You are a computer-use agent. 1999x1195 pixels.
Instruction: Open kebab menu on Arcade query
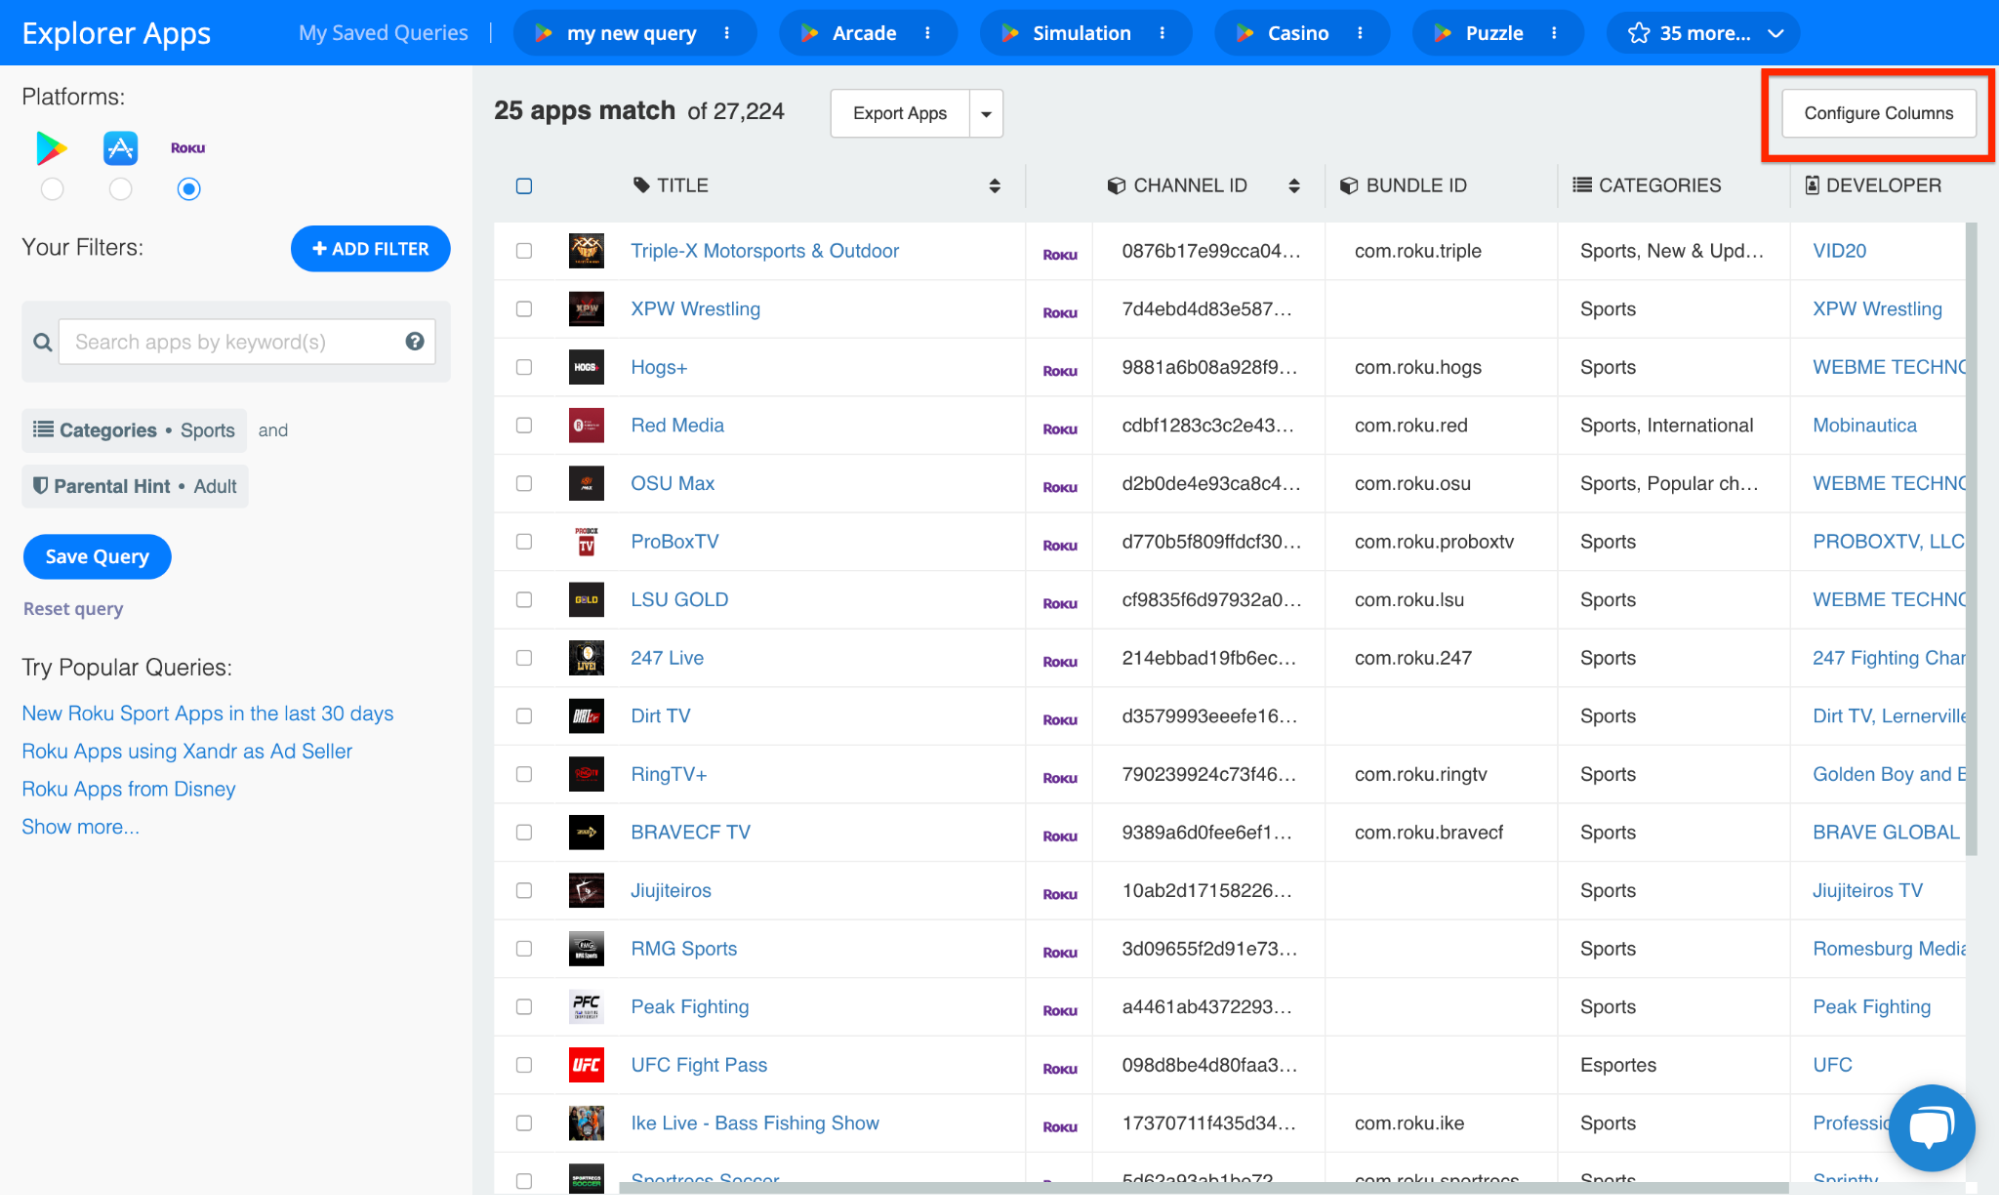pyautogui.click(x=928, y=33)
